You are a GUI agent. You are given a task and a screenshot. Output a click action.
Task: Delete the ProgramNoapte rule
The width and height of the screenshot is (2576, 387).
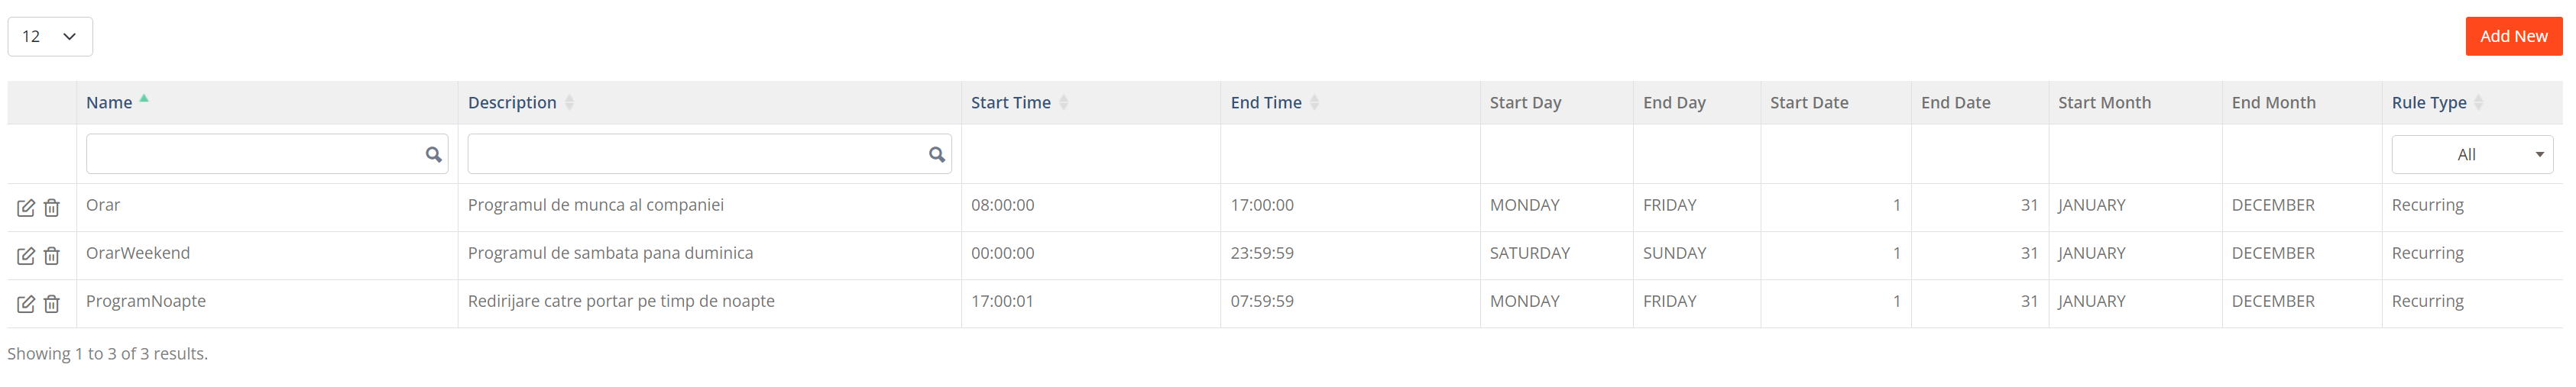point(52,304)
